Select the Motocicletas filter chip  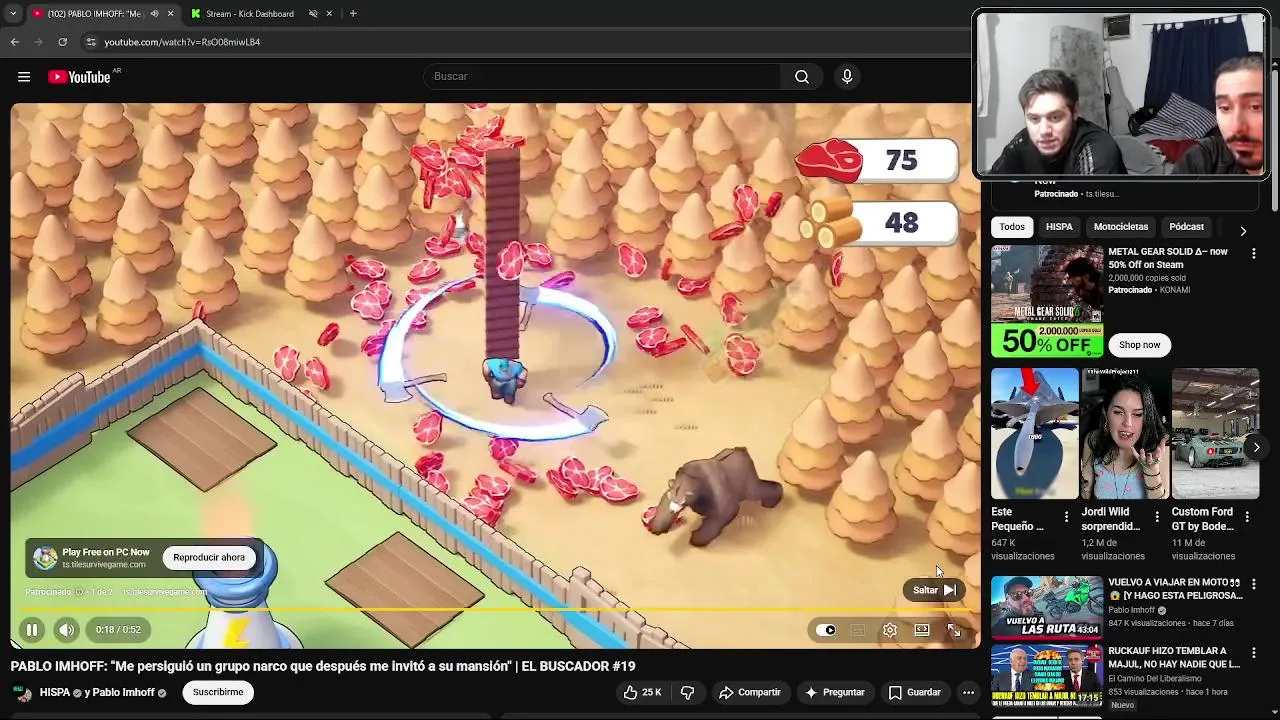[x=1121, y=227]
